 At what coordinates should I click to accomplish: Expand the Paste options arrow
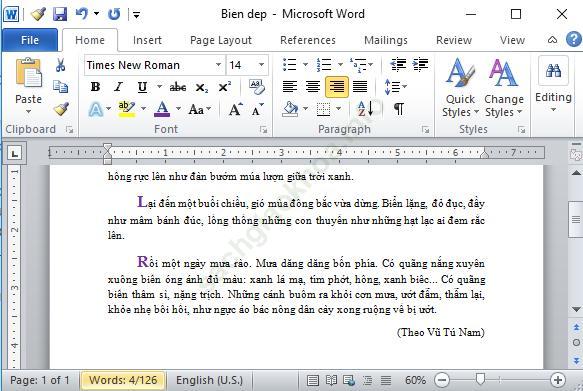29,112
